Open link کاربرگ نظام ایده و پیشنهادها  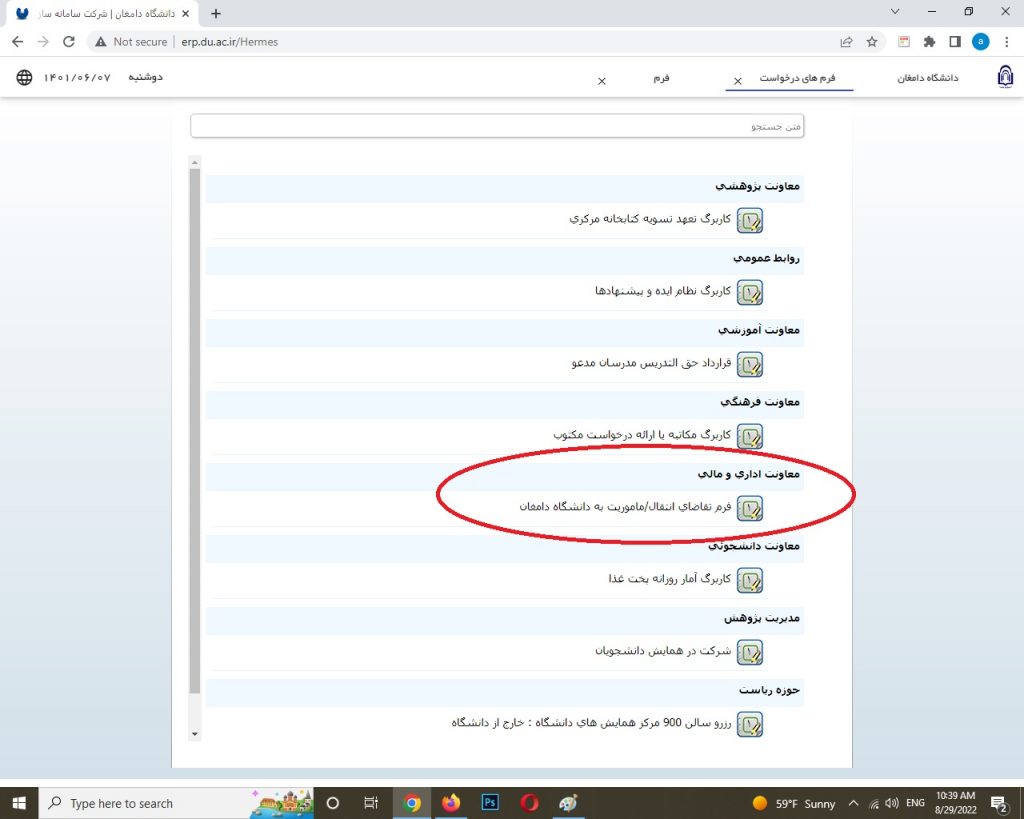pos(663,291)
